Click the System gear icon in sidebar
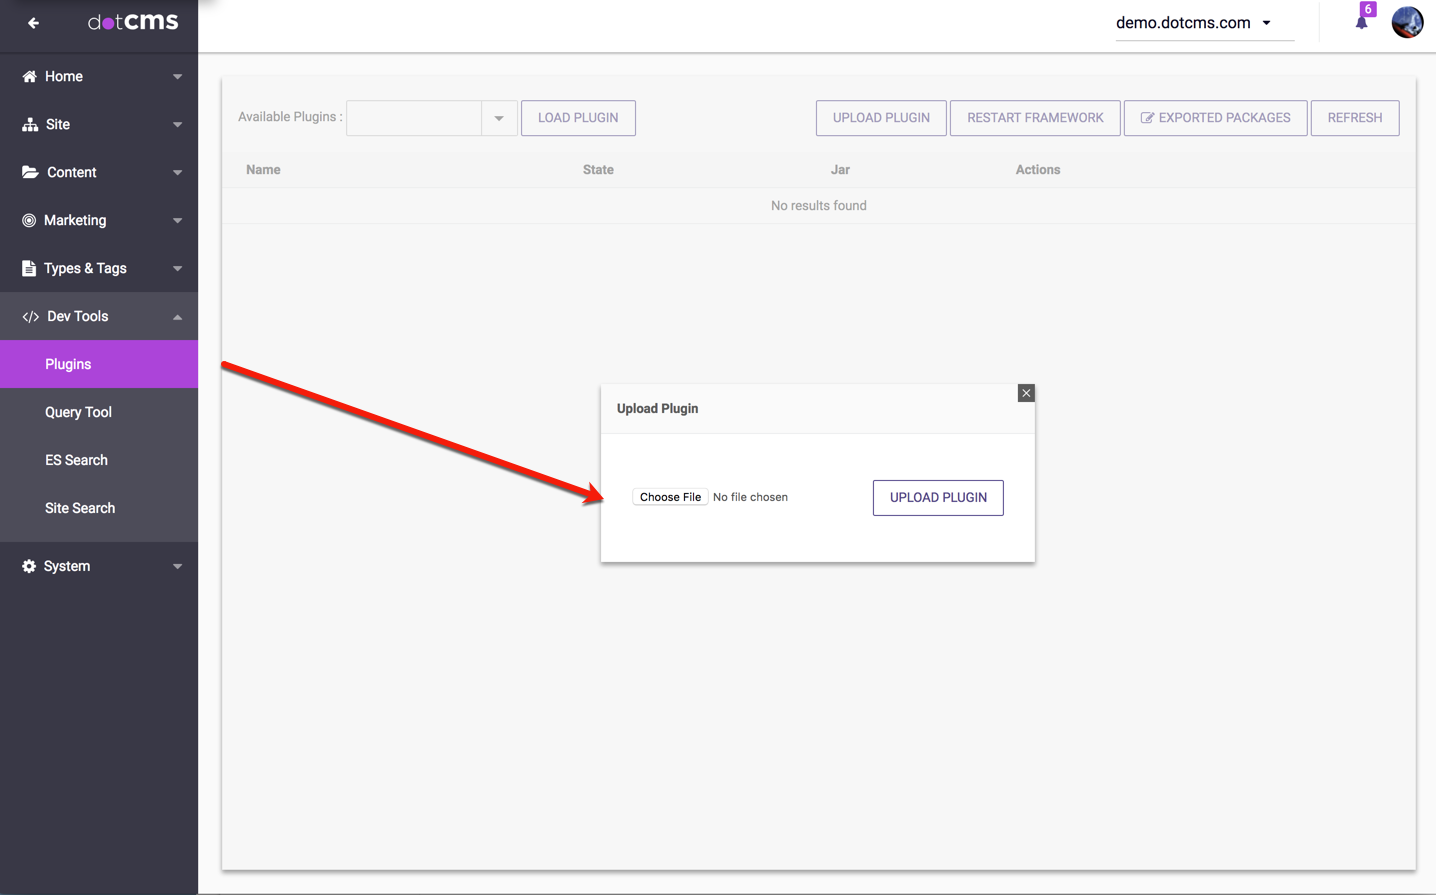This screenshot has width=1436, height=895. pos(29,566)
